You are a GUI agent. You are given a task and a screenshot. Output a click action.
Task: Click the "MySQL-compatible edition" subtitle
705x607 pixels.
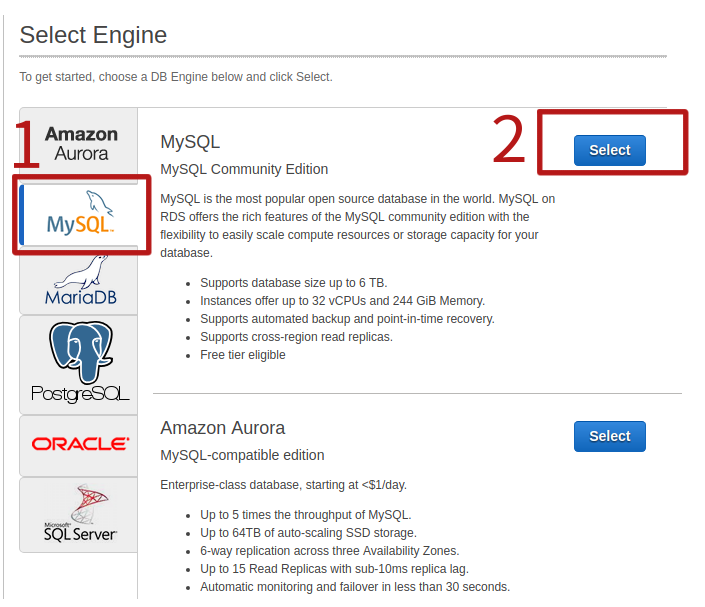click(242, 455)
